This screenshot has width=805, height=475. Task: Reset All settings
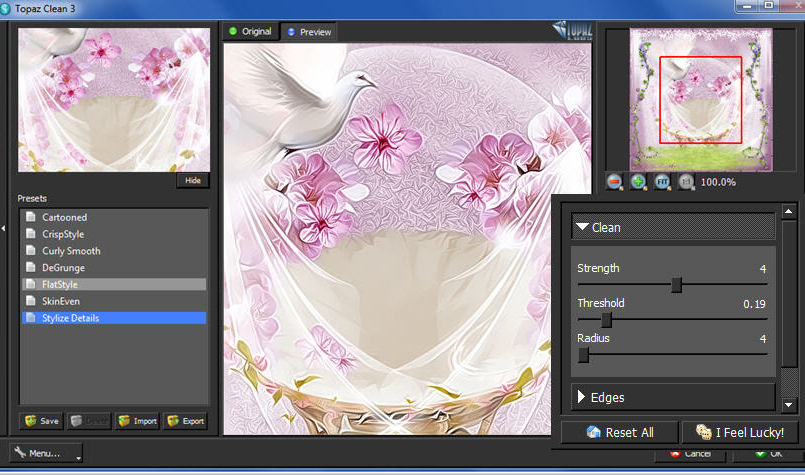coord(620,432)
